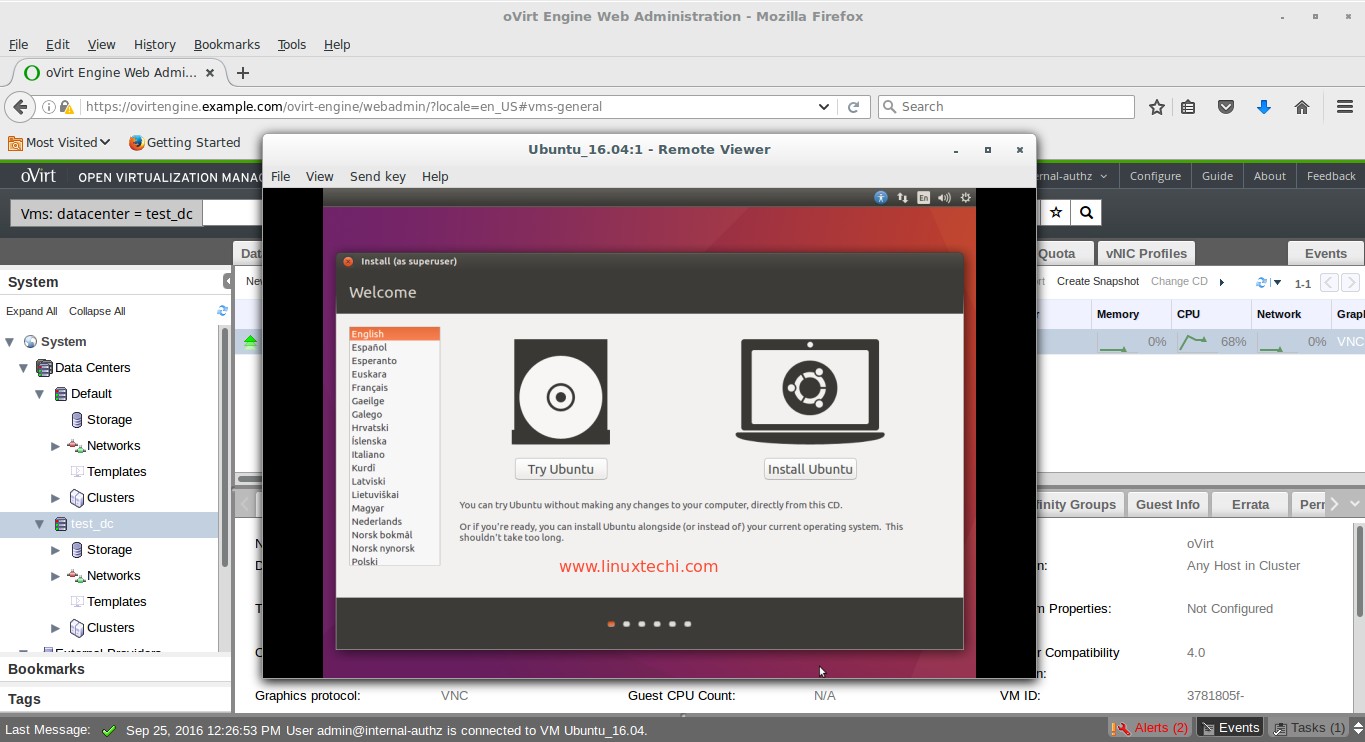The width and height of the screenshot is (1365, 742).
Task: Open the USB device redirection icon in Remote Viewer
Action: tap(902, 198)
